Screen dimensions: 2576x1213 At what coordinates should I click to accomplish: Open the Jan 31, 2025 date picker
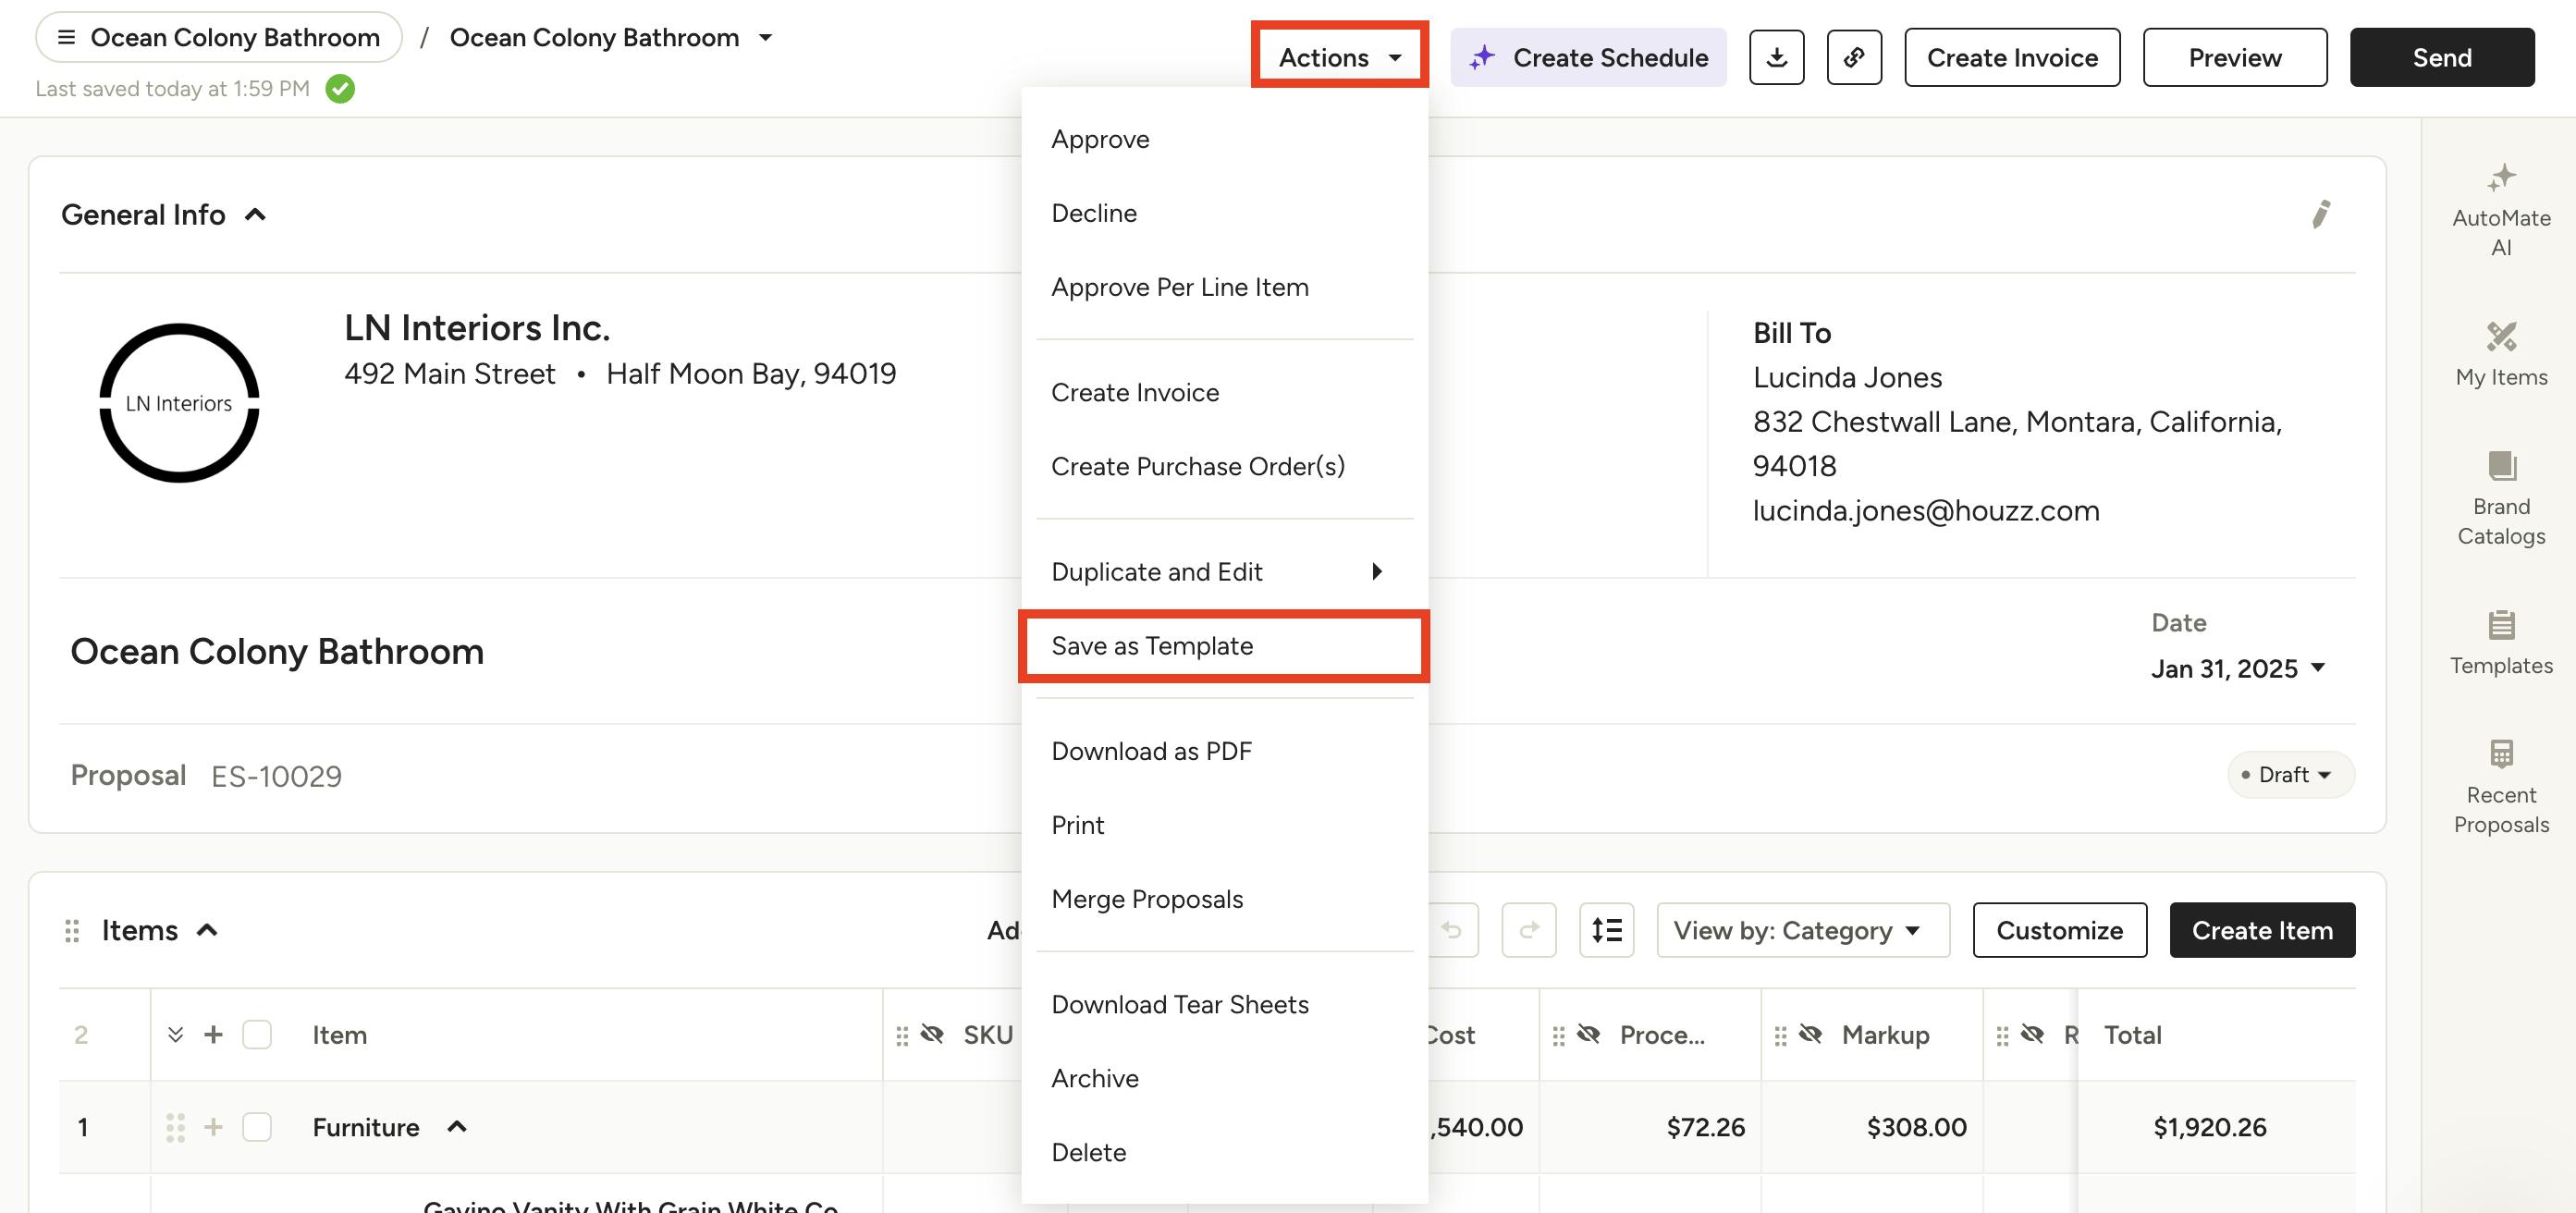click(x=2237, y=668)
